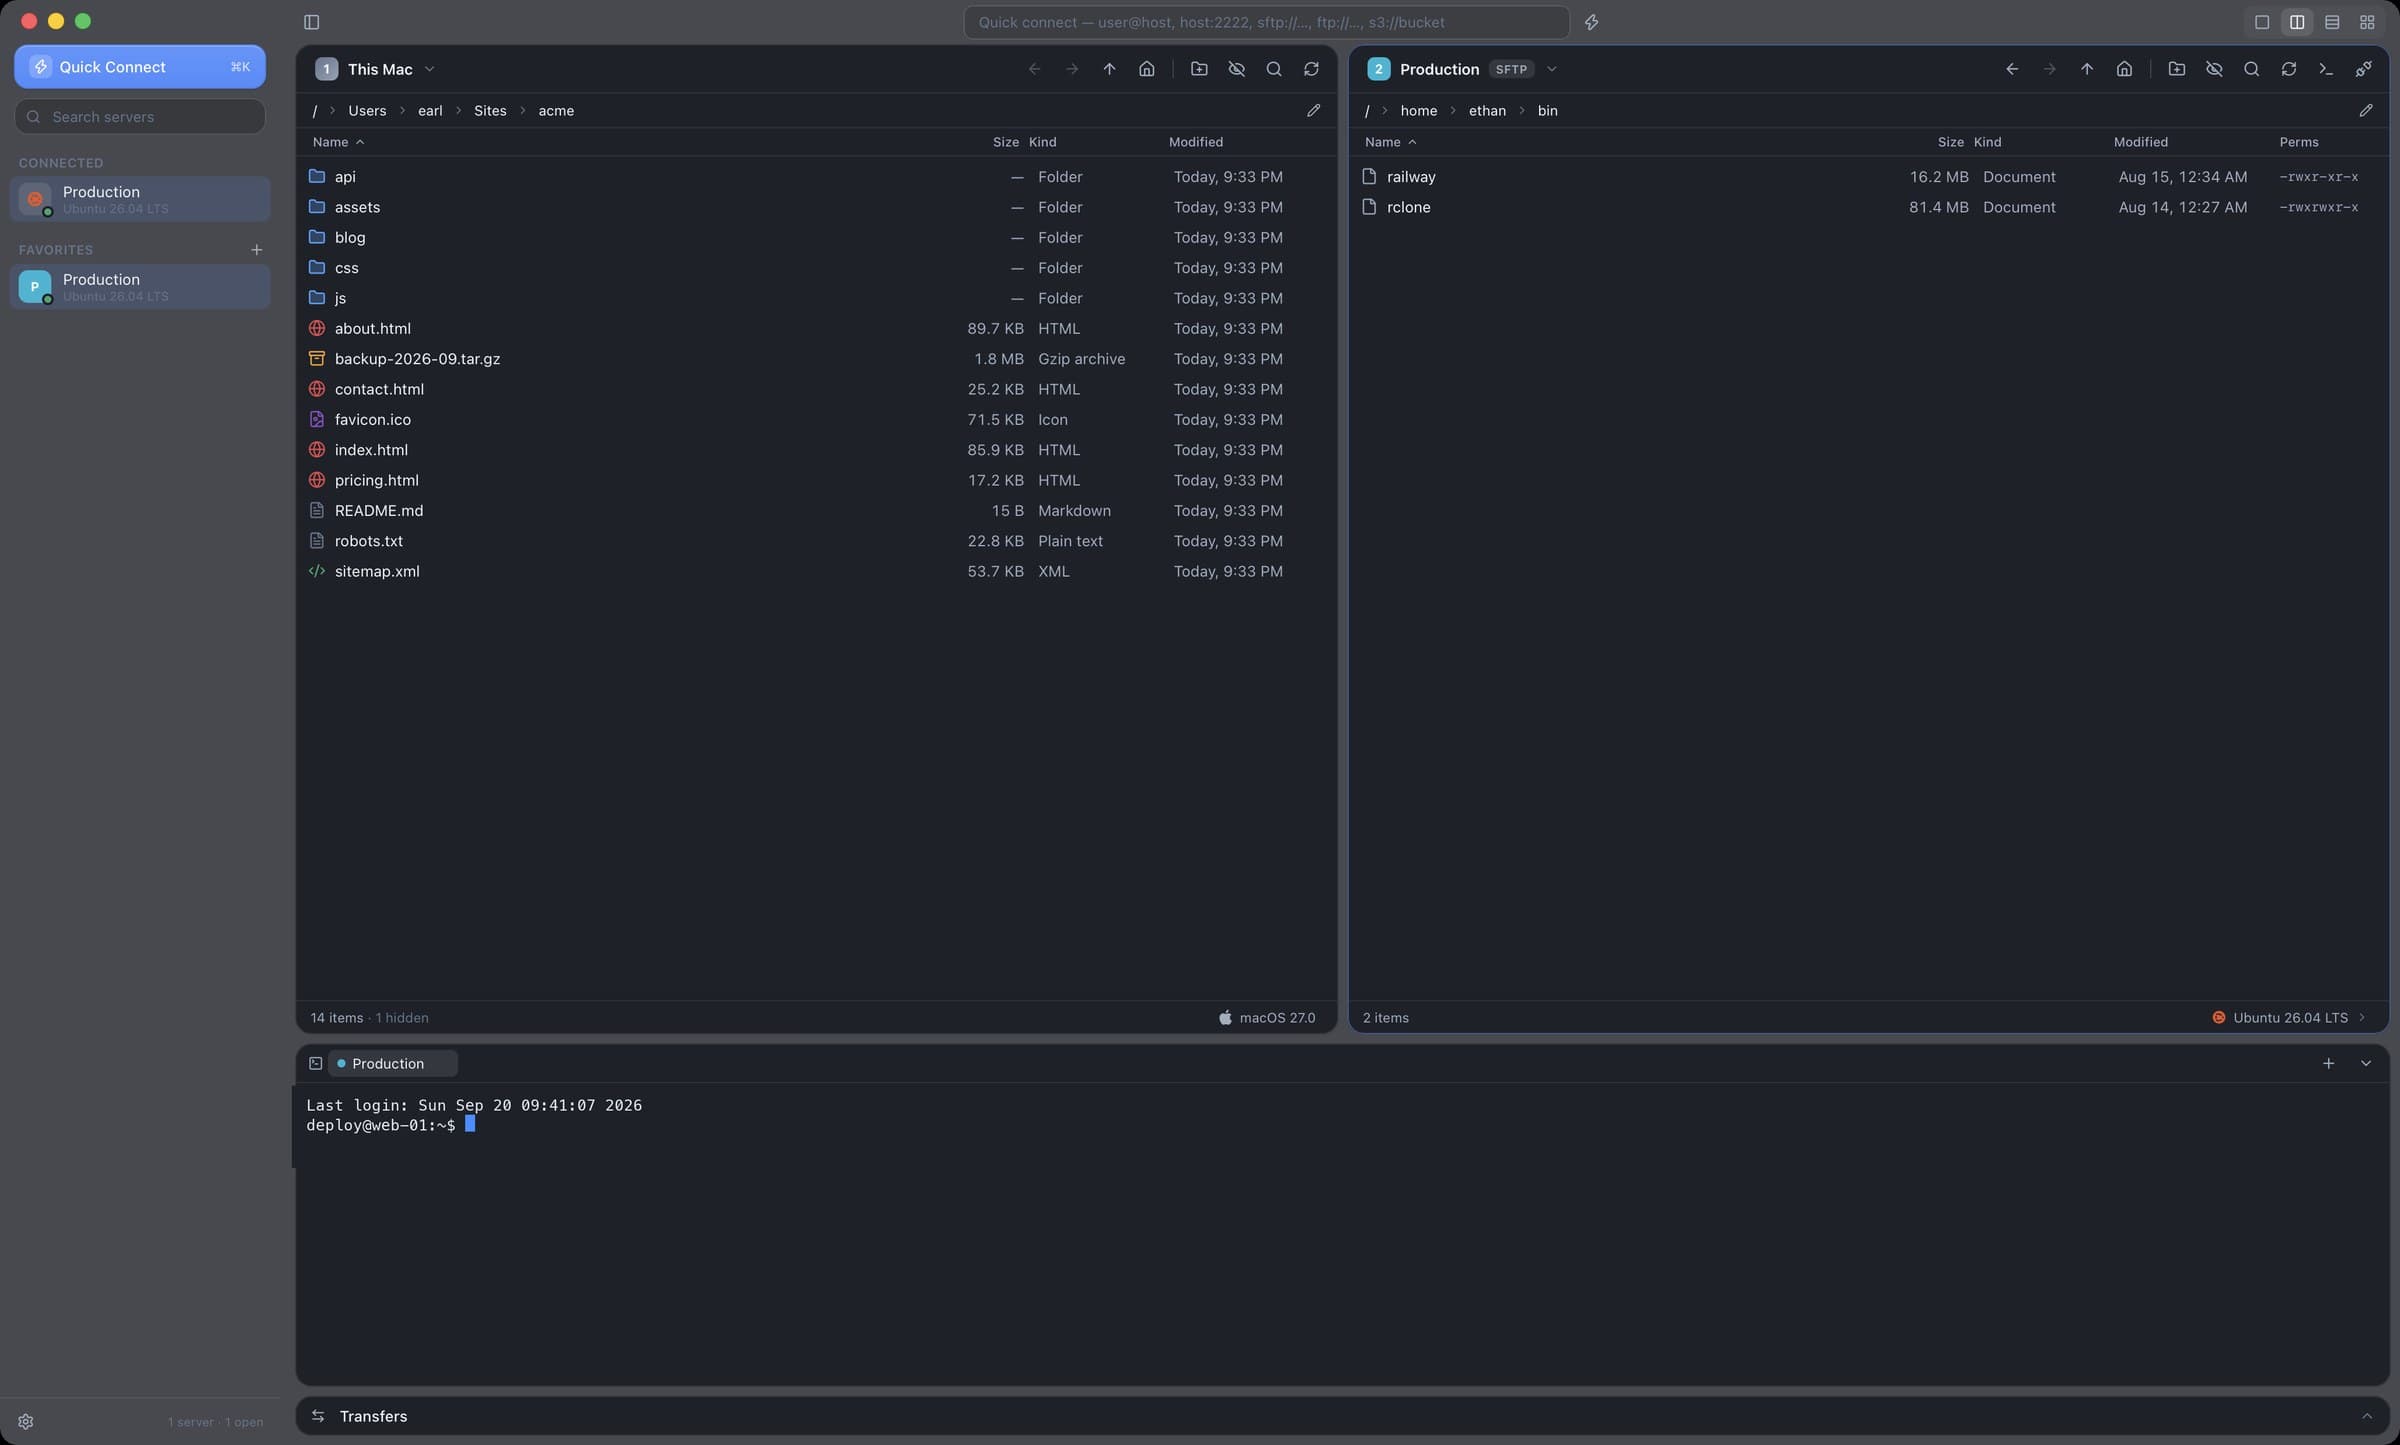
Task: Click inside the terminal prompt area
Action: [1342, 1233]
